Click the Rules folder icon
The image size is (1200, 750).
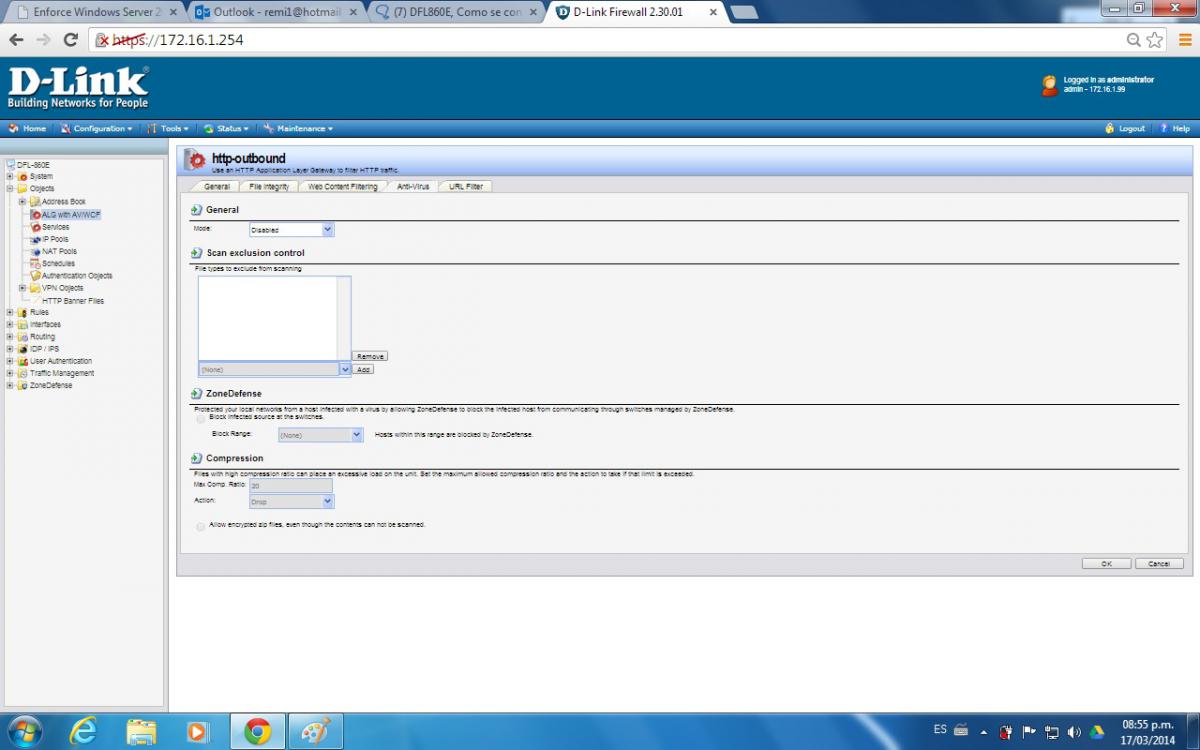[23, 312]
